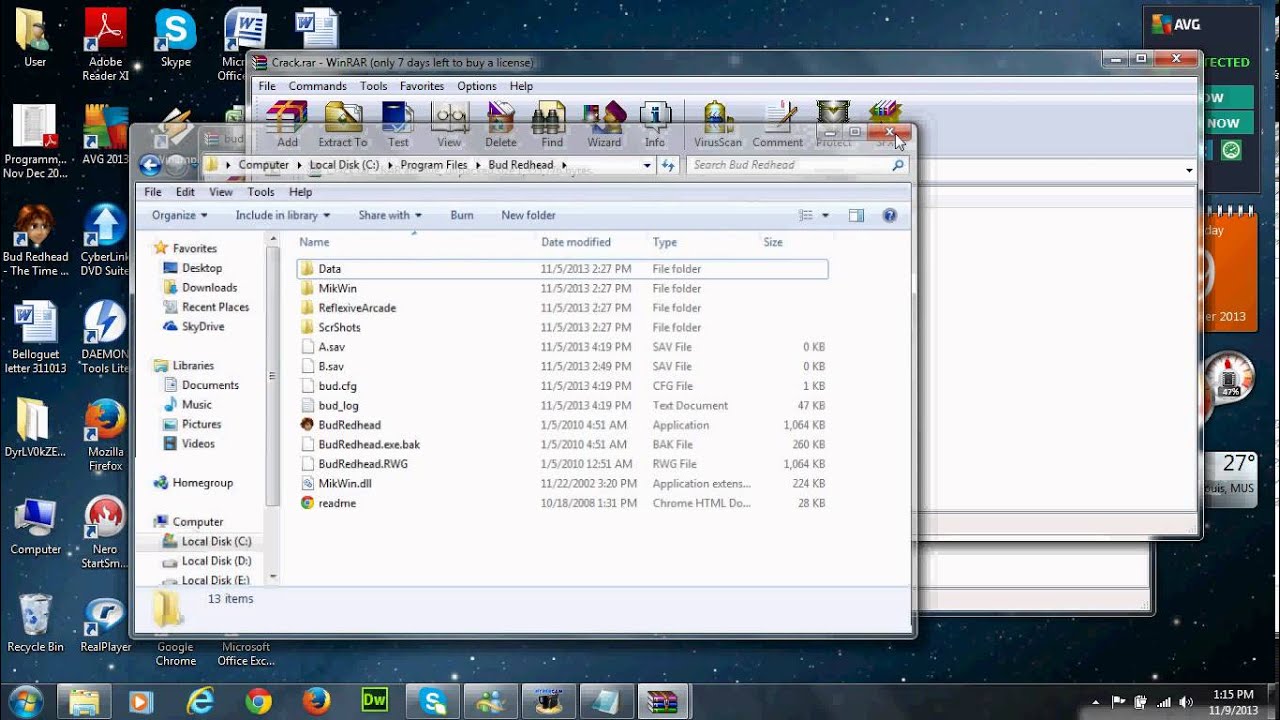Select Homegroup in navigation pane

[202, 482]
